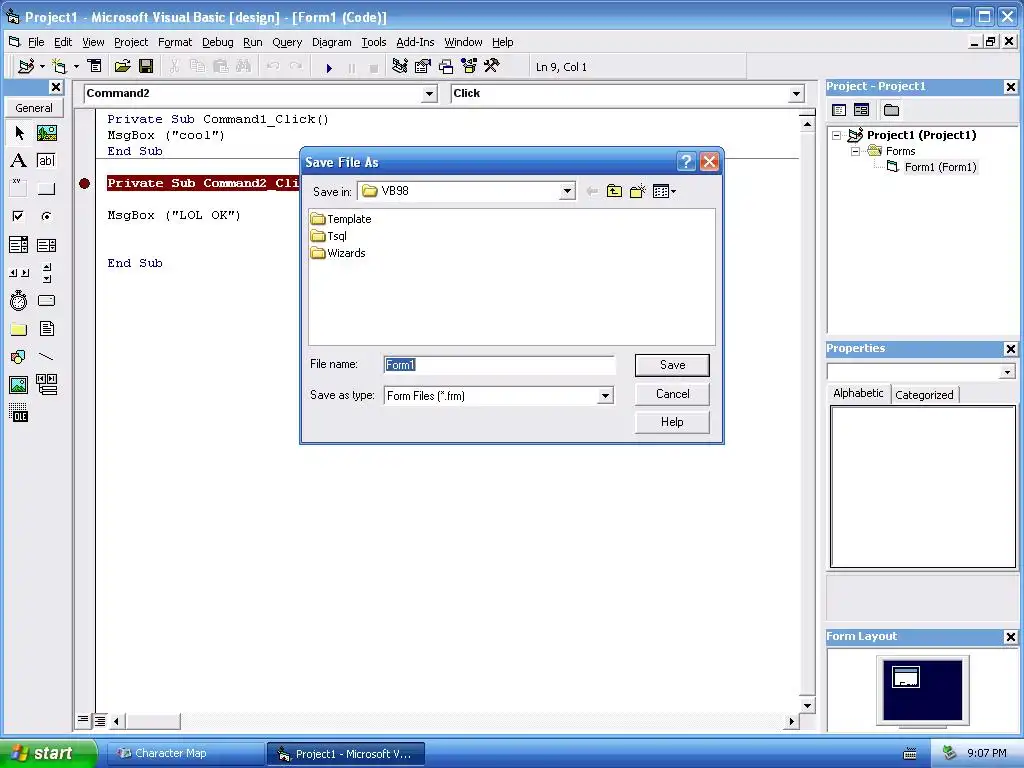Open the File menu
The image size is (1024, 768).
[36, 42]
